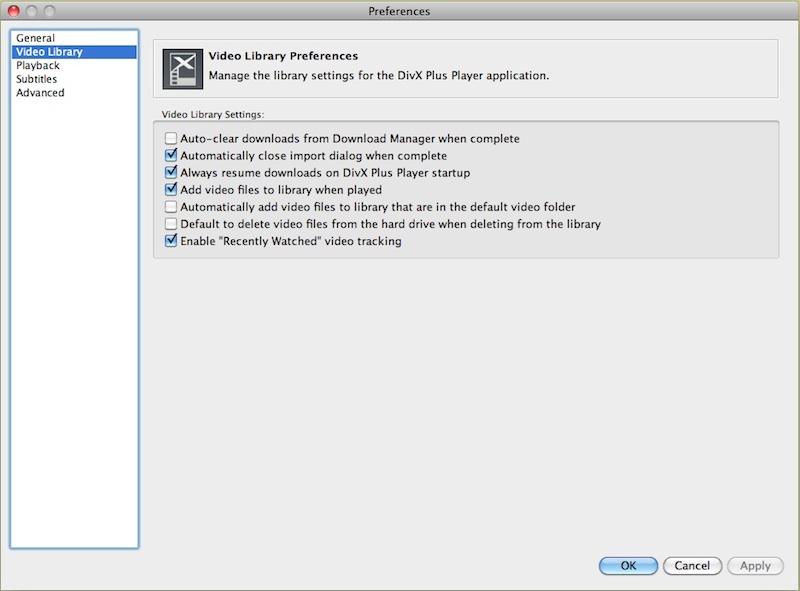
Task: Click Cancel to discard changes
Action: pos(692,566)
